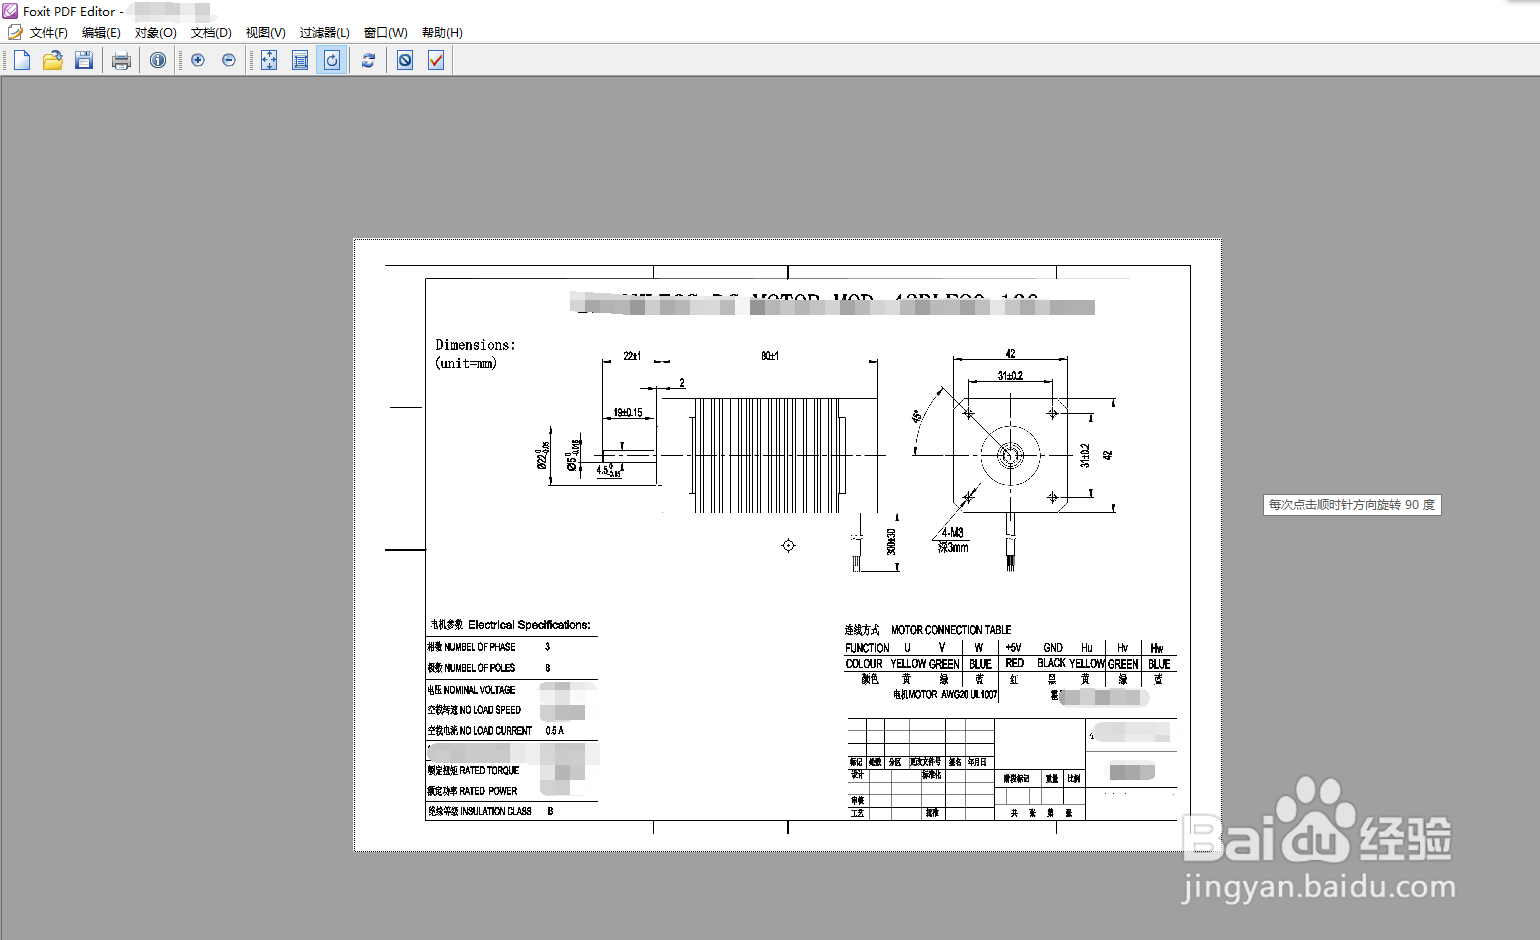Image resolution: width=1540 pixels, height=940 pixels.
Task: Click the cancel changes prohibited-sign icon
Action: point(405,60)
